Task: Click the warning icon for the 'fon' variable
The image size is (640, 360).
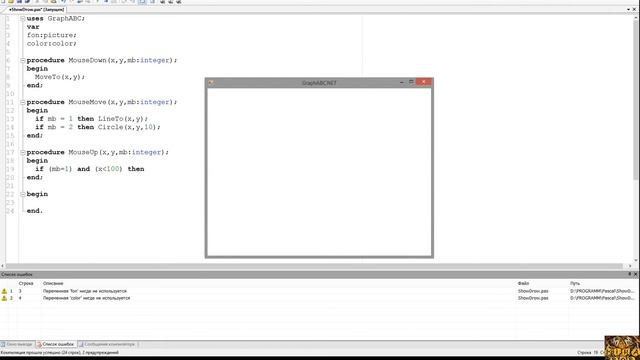Action: (x=4, y=291)
